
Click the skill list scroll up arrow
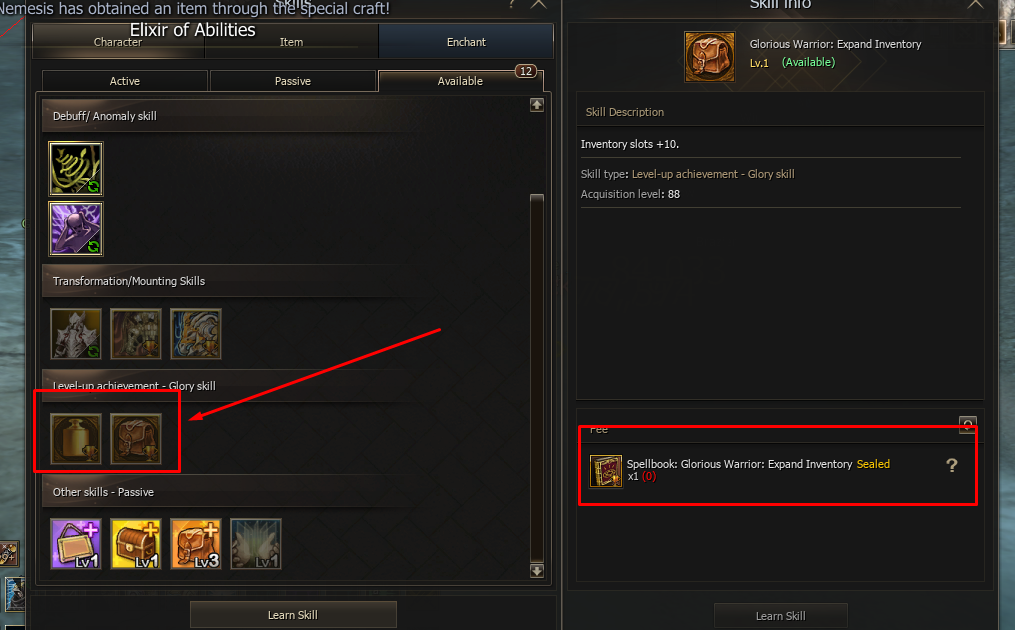(537, 105)
